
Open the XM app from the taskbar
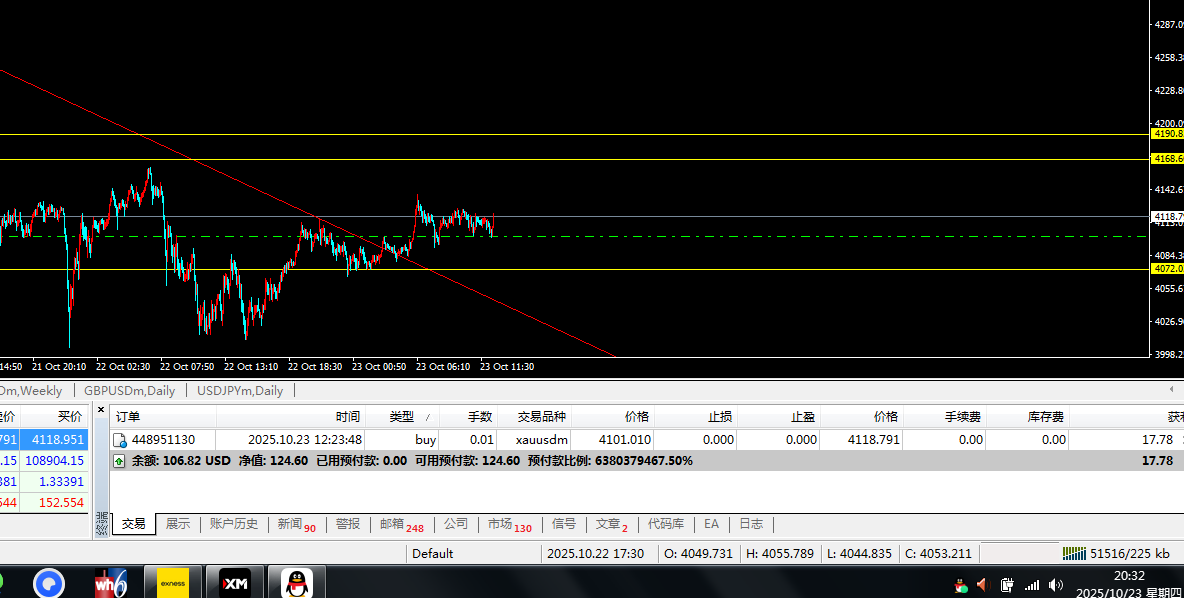(x=235, y=582)
